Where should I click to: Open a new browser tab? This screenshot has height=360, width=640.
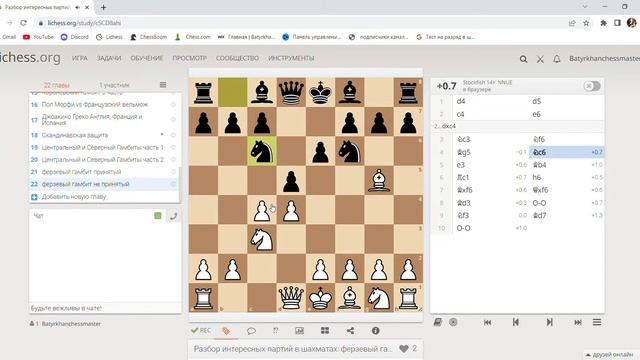[103, 7]
